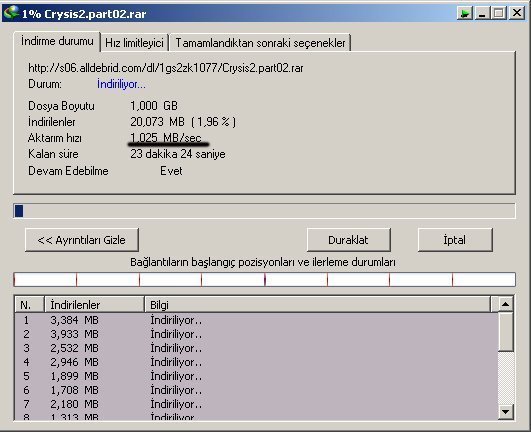
Task: Click the scroll down arrow of connections list
Action: click(506, 412)
